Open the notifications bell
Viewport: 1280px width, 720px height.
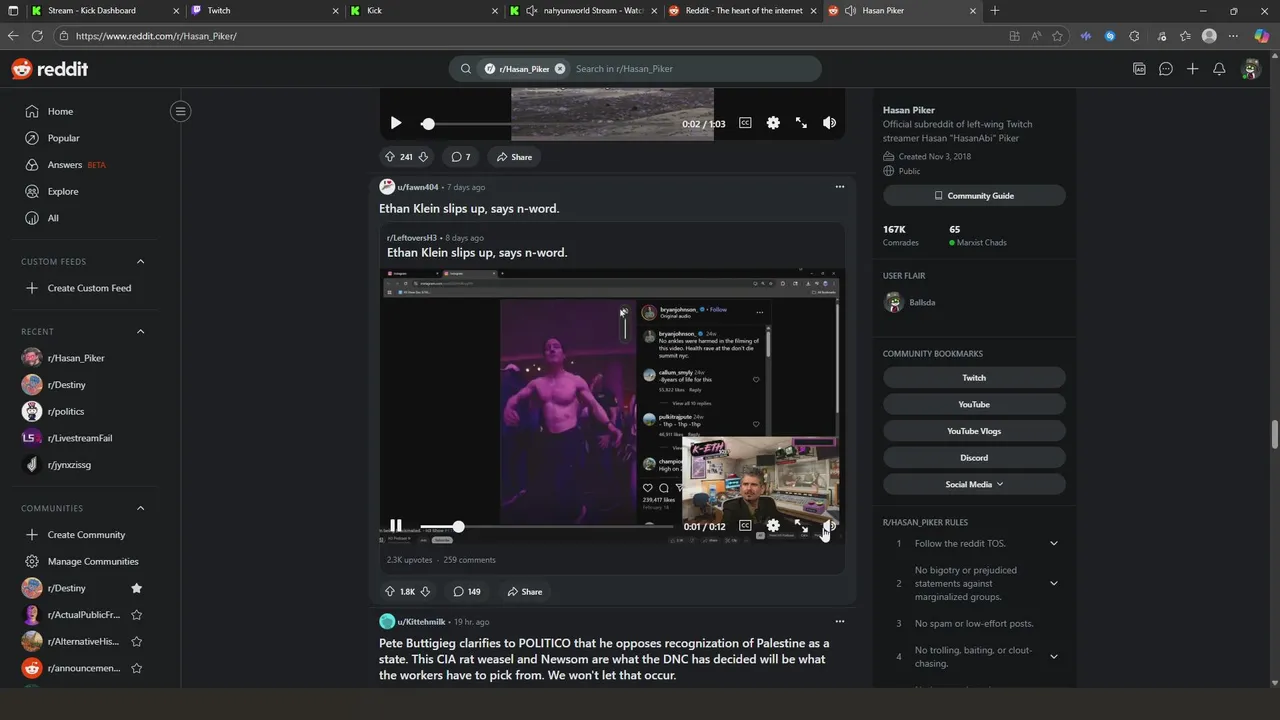pyautogui.click(x=1219, y=69)
